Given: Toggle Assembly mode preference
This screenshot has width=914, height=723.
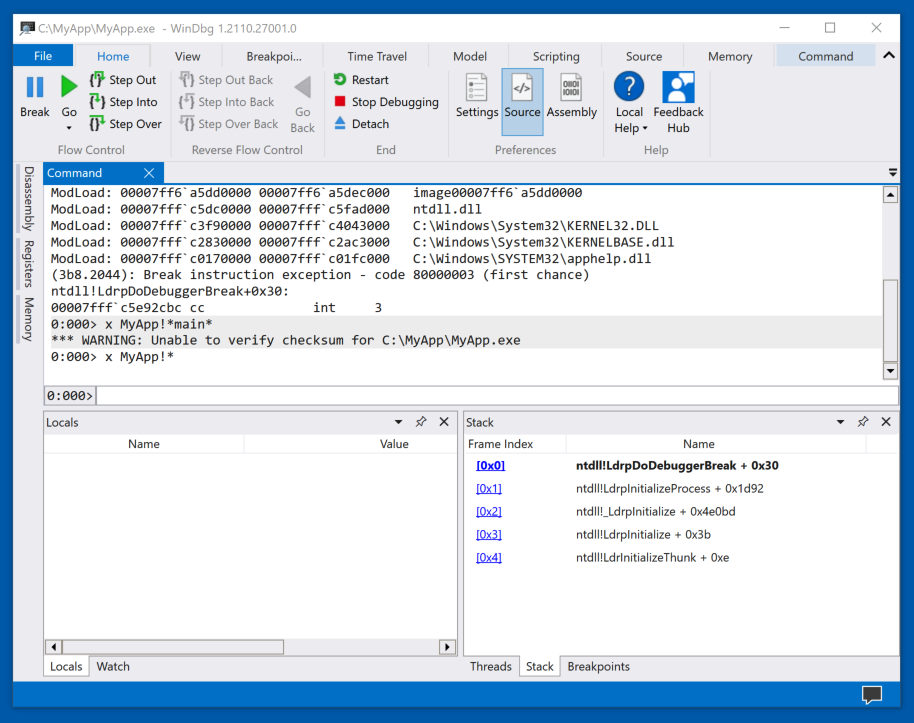Looking at the screenshot, I should (571, 97).
